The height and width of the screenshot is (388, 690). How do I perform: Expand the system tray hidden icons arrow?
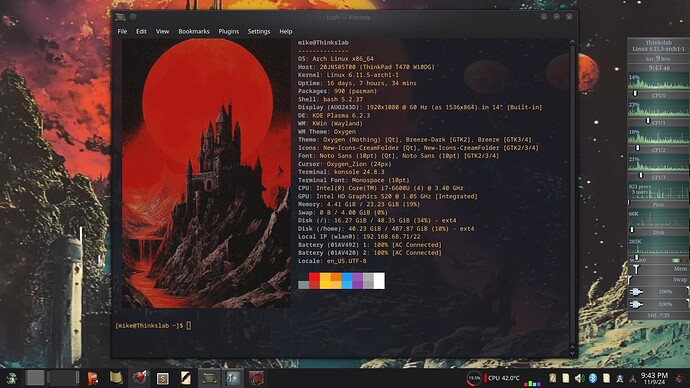click(x=633, y=378)
